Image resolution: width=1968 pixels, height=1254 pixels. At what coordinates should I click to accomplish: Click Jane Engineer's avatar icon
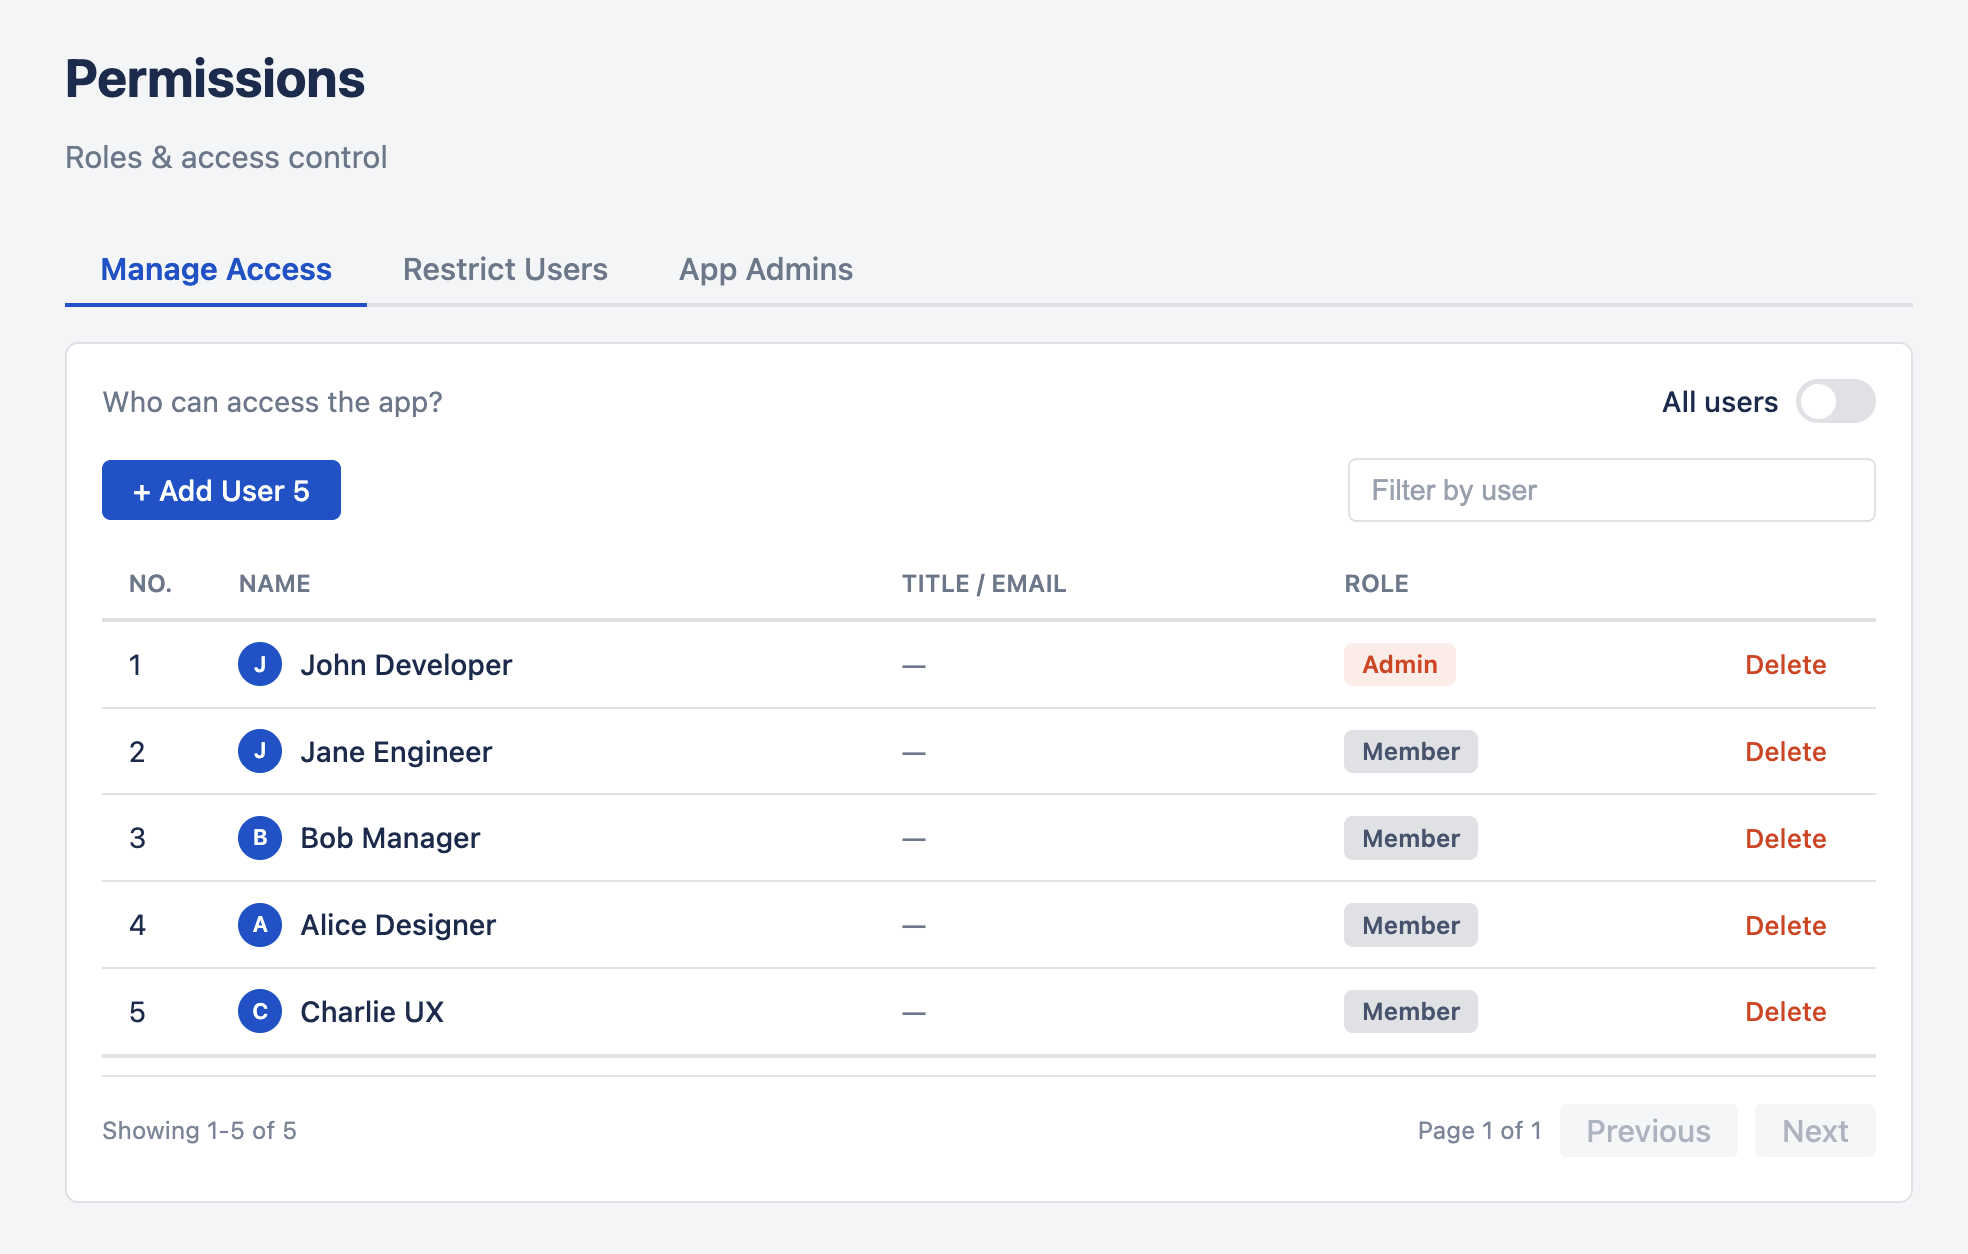coord(259,751)
